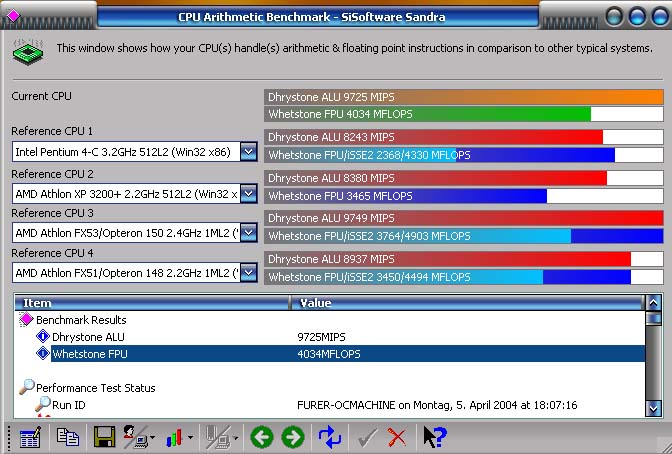
Task: Go forward with the green right arrow
Action: [x=293, y=437]
